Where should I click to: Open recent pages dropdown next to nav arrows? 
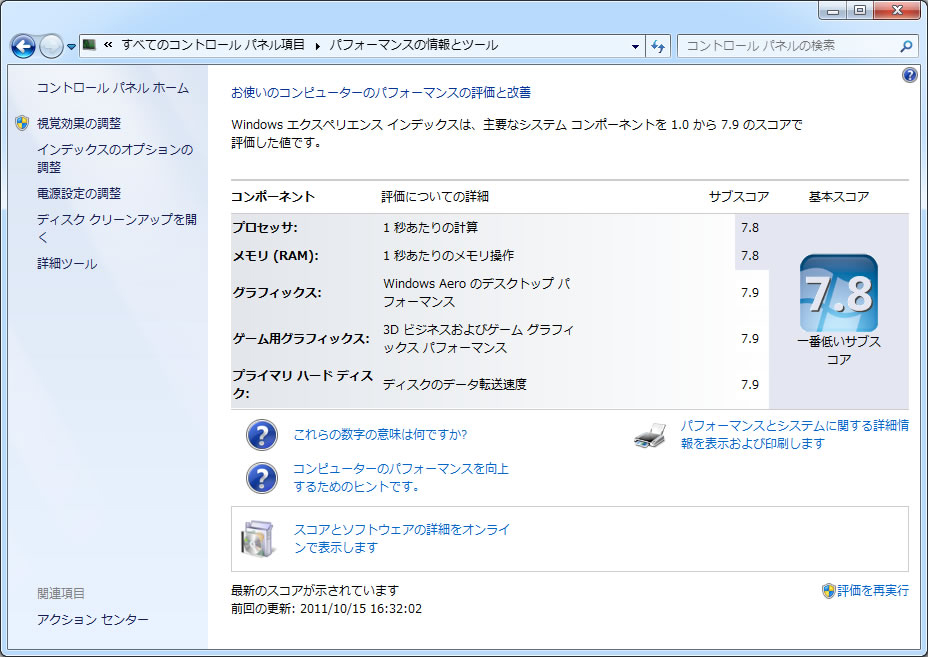71,47
